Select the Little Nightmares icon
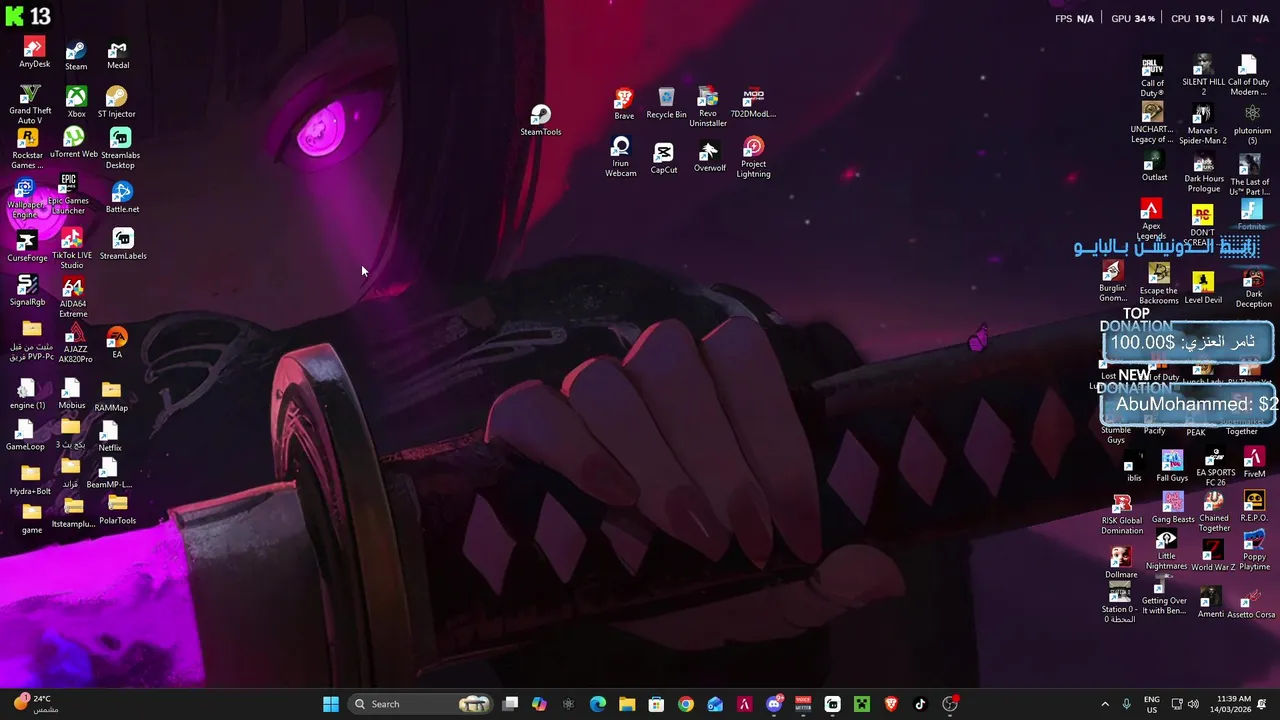Viewport: 1280px width, 720px height. [x=1166, y=551]
